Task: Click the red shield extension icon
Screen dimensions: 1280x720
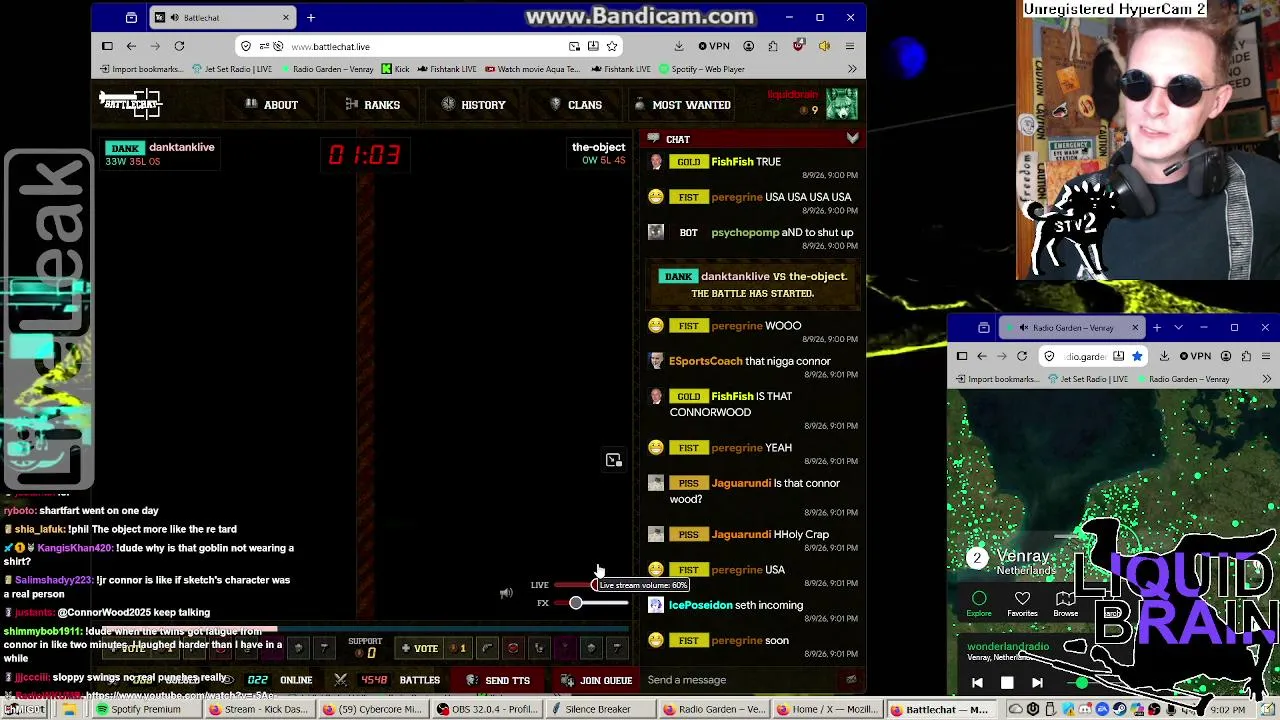Action: 798,46
